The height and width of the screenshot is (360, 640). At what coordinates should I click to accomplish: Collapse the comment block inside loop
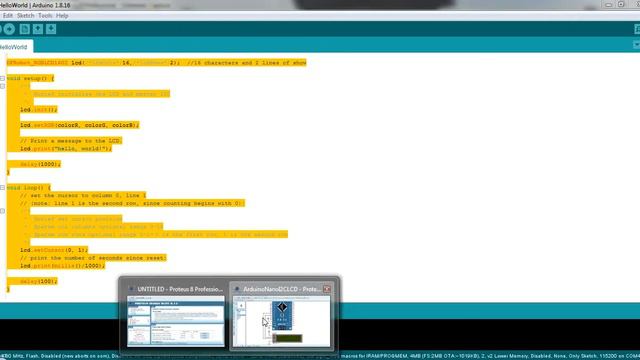[x=2, y=211]
